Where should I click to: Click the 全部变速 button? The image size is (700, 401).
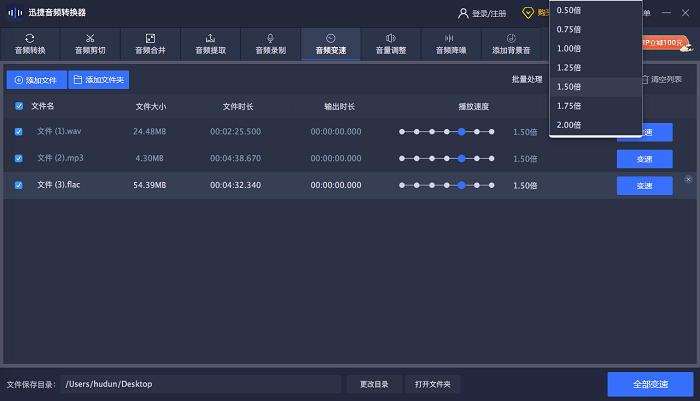(650, 384)
